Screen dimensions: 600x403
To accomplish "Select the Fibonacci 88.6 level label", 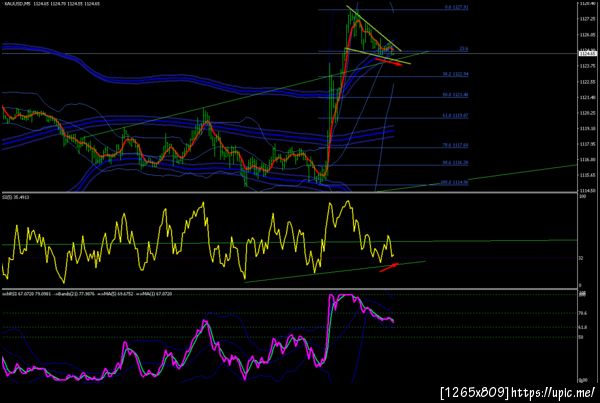I will [x=455, y=163].
